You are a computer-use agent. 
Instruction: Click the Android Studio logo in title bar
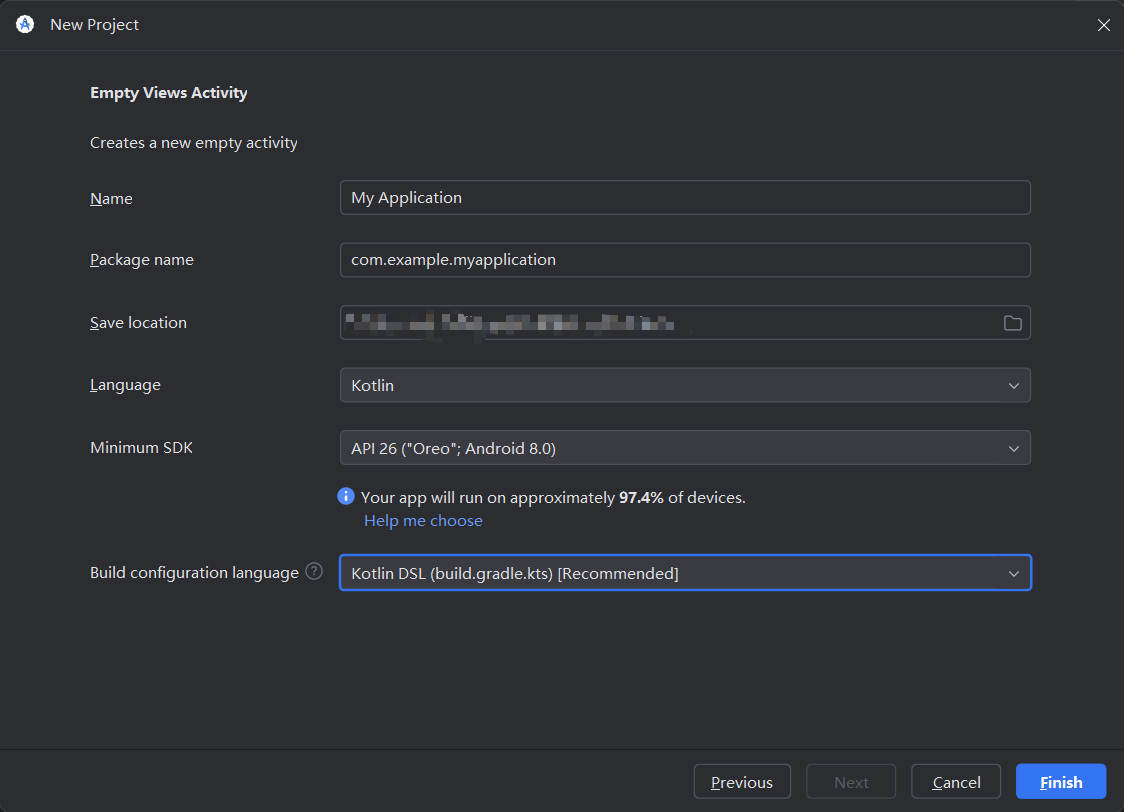click(24, 24)
